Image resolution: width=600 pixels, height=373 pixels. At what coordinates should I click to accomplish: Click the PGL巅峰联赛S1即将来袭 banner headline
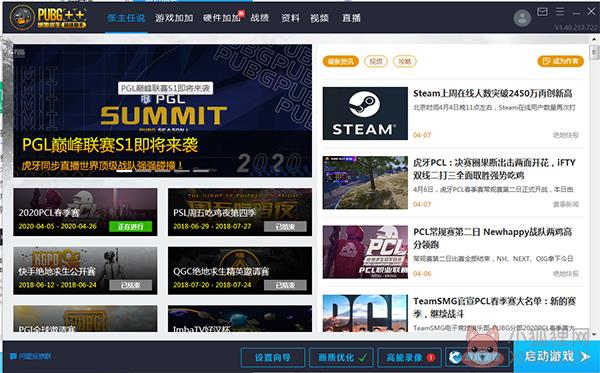pyautogui.click(x=110, y=145)
